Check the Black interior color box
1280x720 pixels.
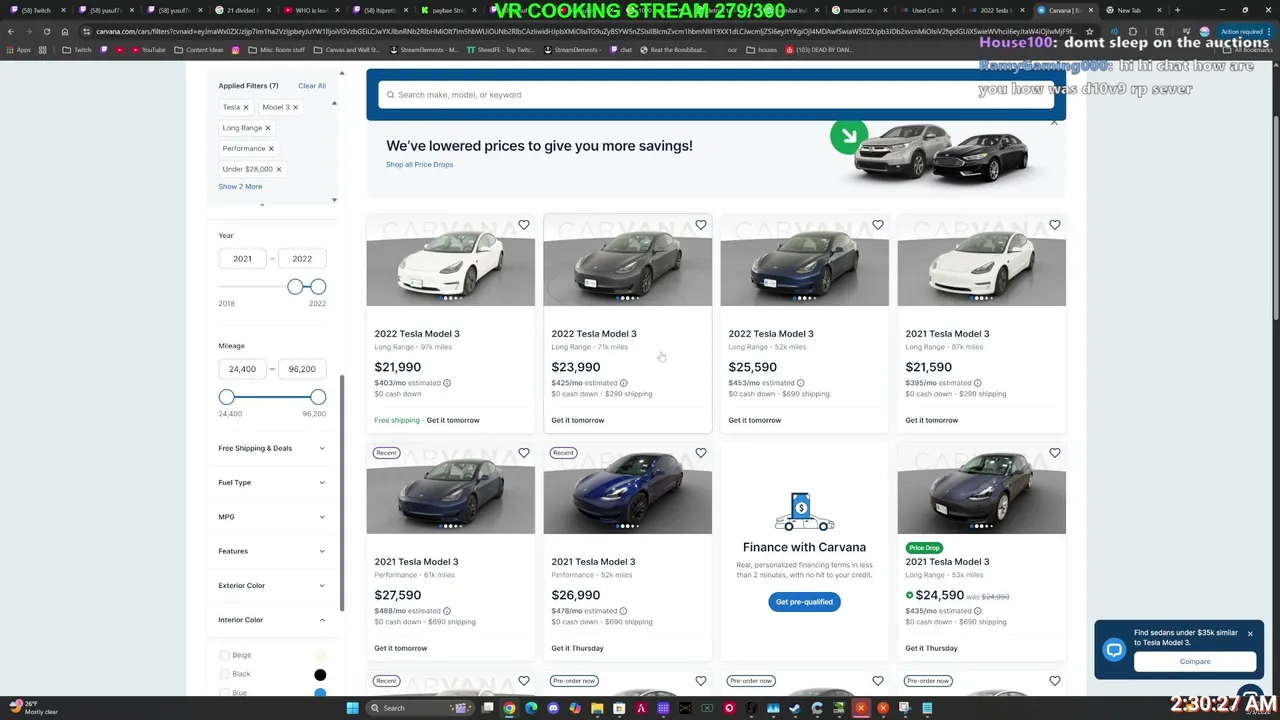coord(224,674)
